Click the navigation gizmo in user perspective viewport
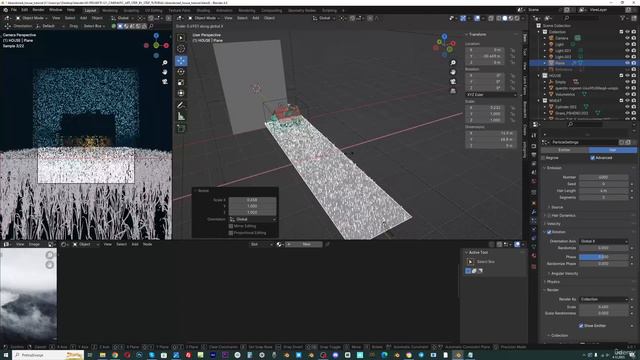Viewport: 640px width, 360px height. click(444, 44)
